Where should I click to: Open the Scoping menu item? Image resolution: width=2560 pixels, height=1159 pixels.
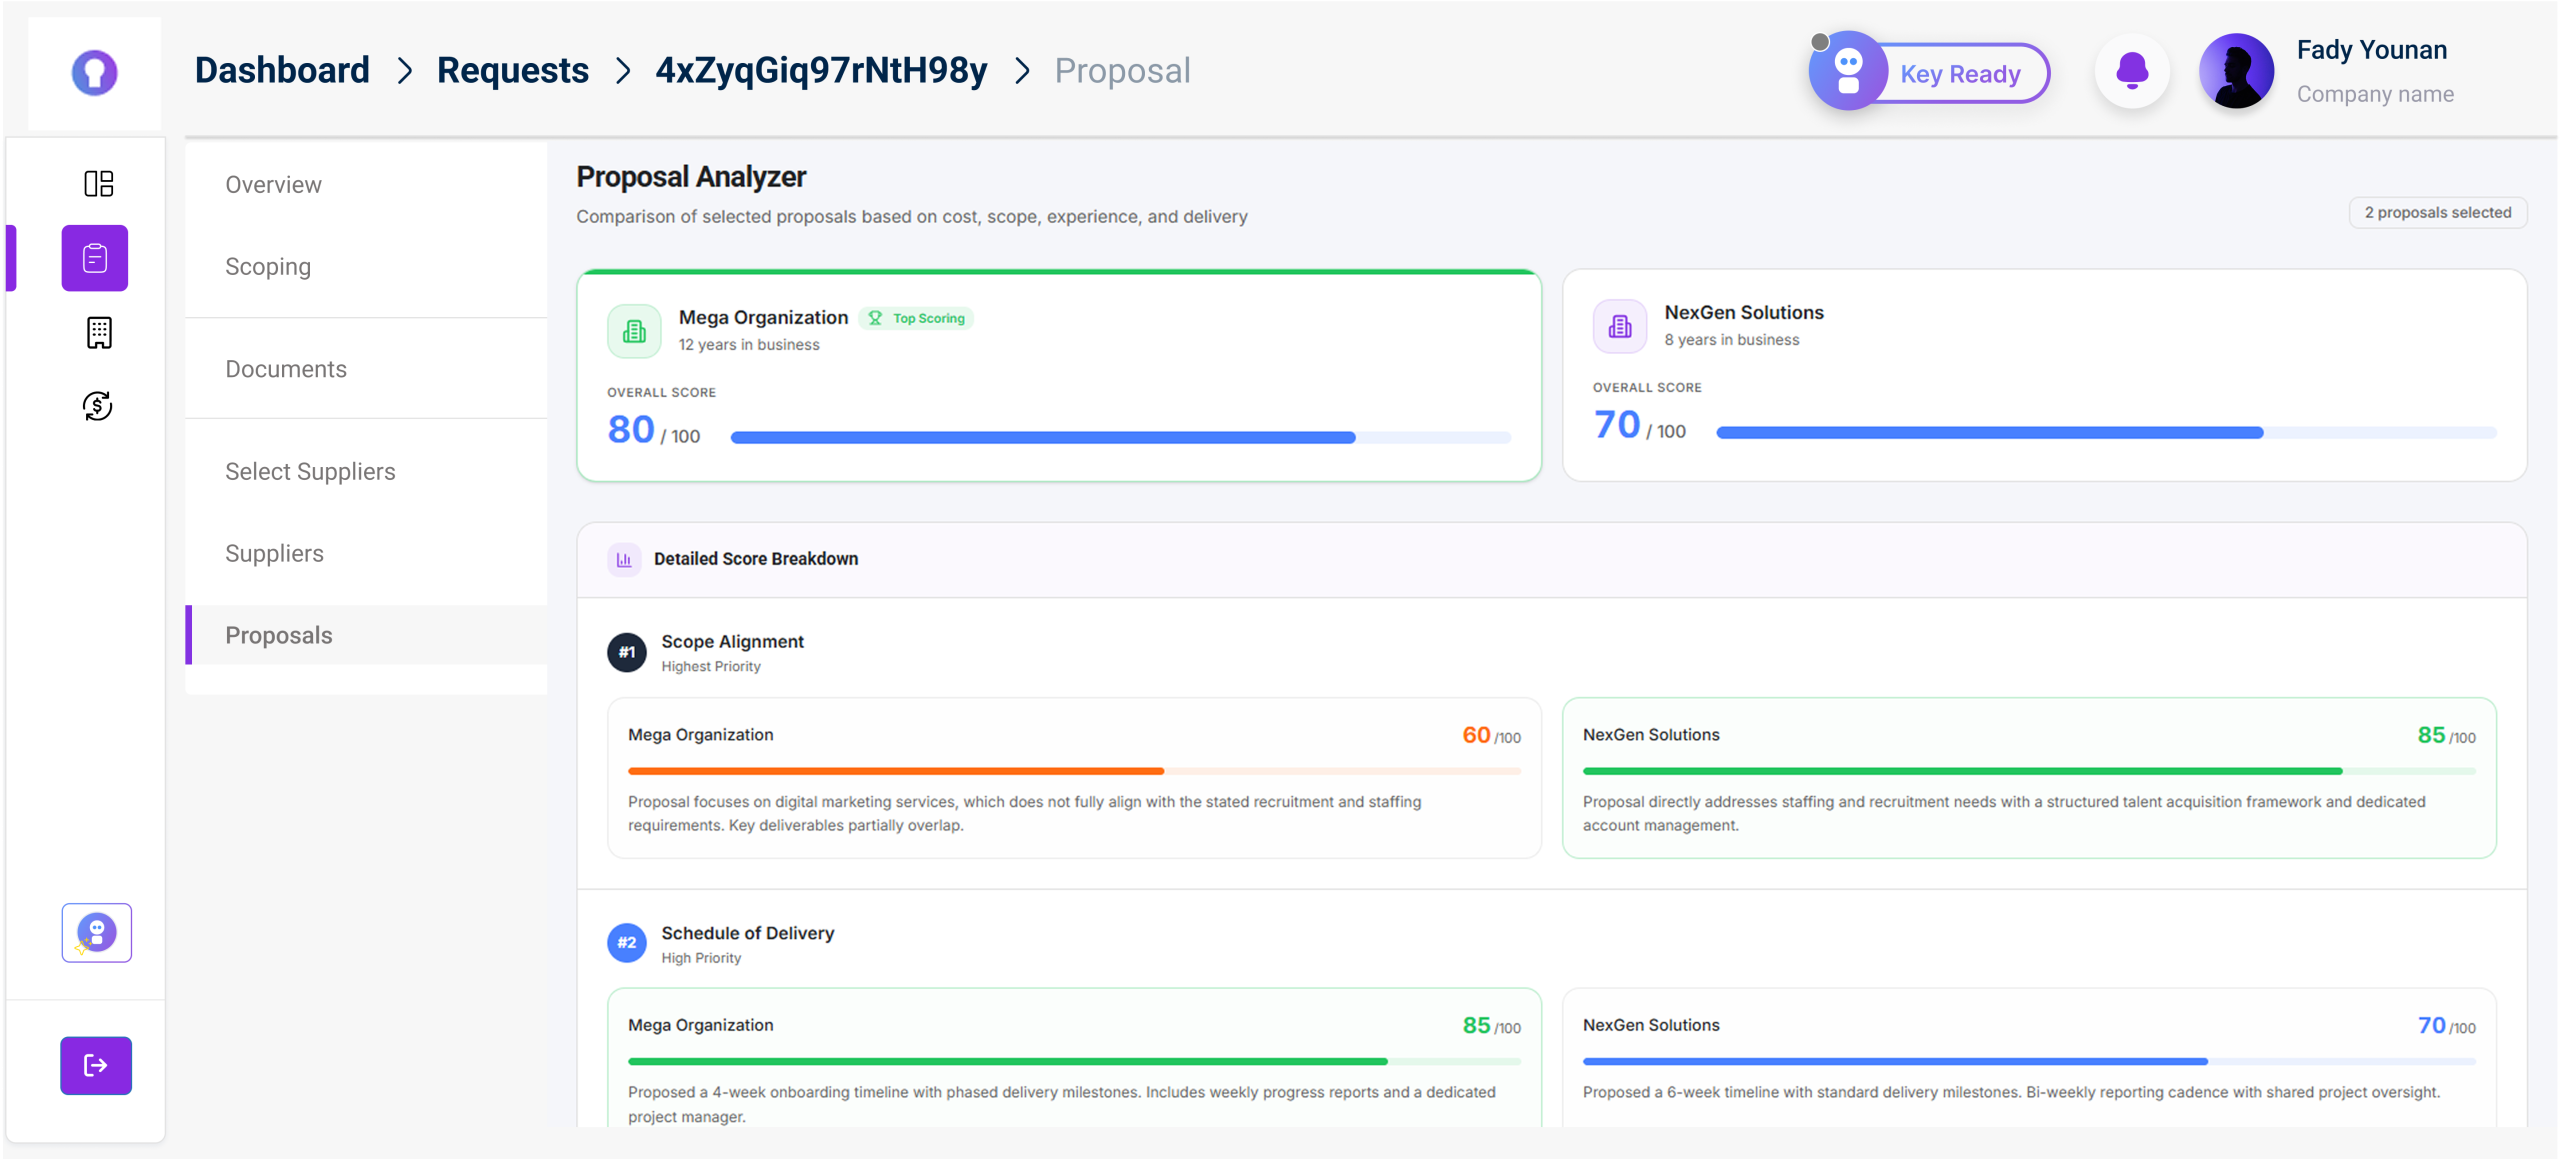(268, 267)
